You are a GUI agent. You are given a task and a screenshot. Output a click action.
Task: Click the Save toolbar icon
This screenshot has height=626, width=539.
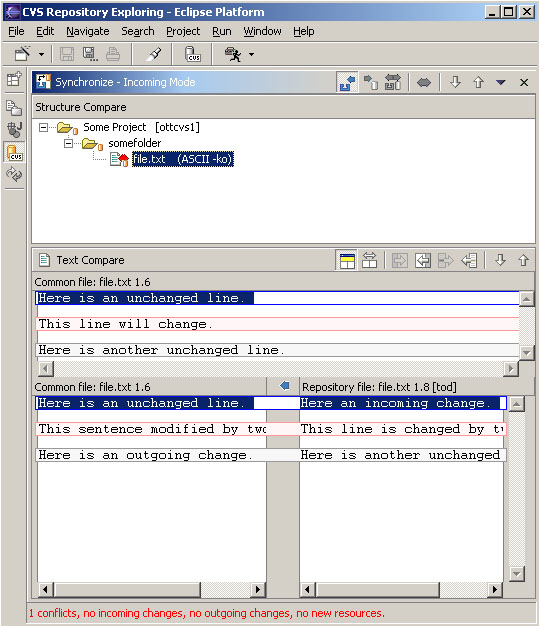67,53
